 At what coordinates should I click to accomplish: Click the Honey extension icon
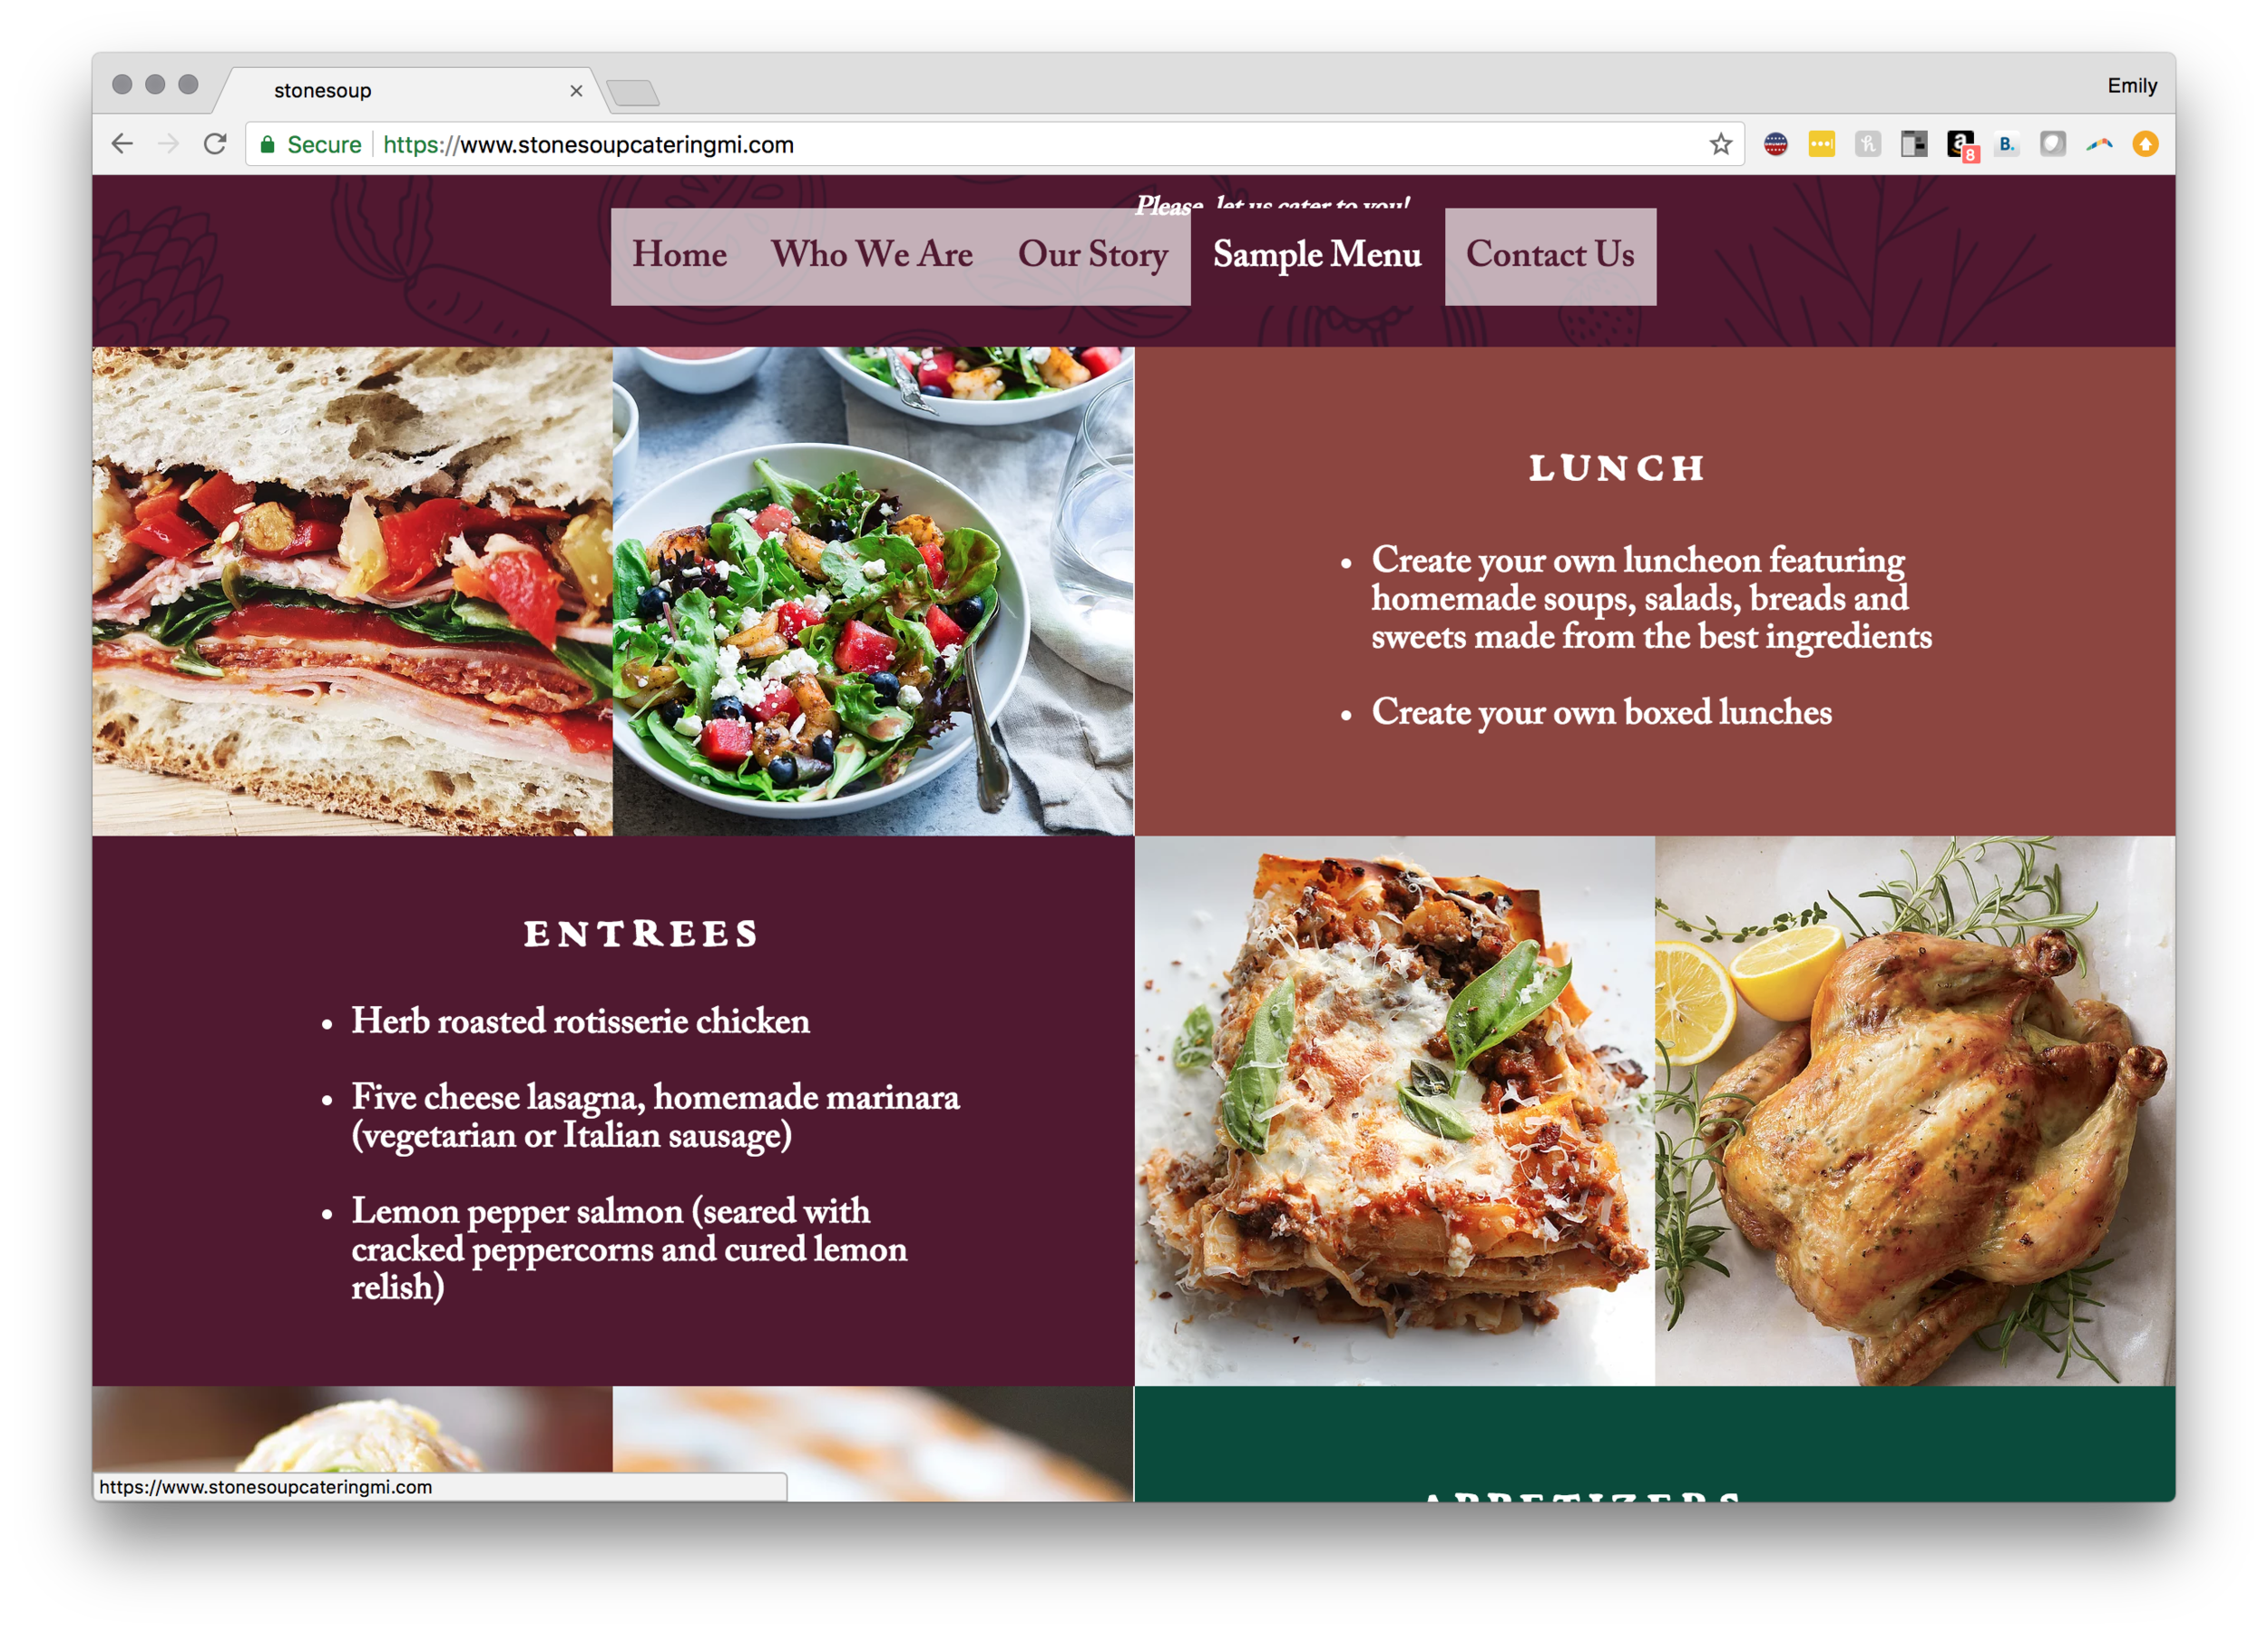coord(1867,144)
